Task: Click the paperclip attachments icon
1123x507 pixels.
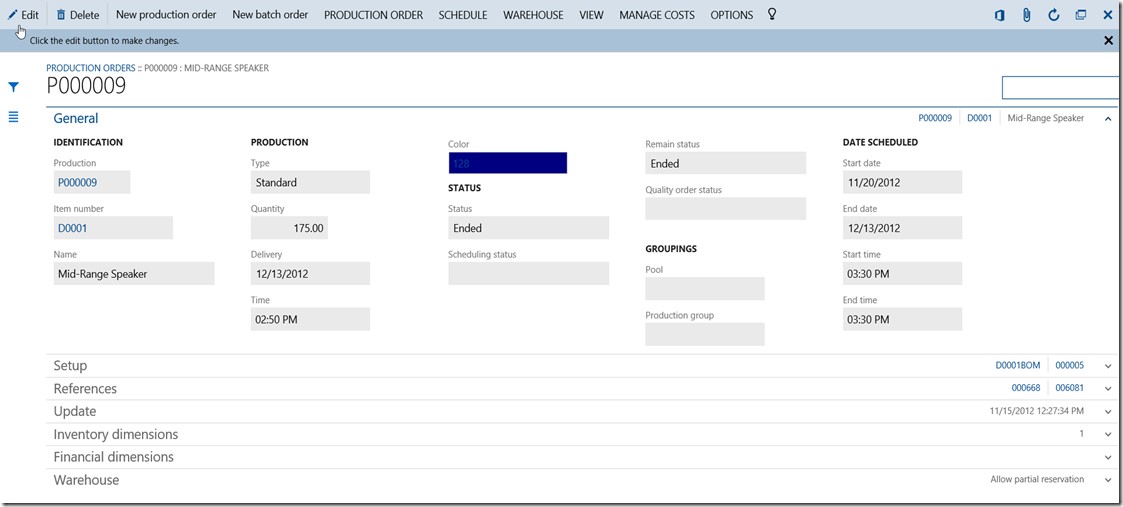Action: pos(1026,15)
